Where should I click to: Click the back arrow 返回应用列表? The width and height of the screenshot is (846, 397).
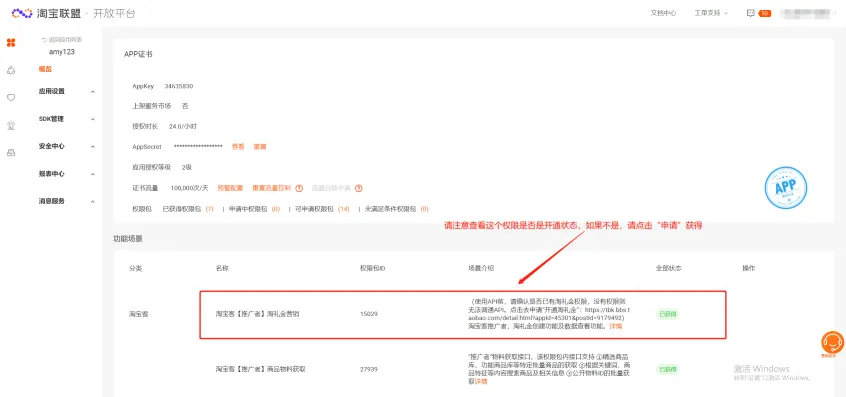(62, 40)
